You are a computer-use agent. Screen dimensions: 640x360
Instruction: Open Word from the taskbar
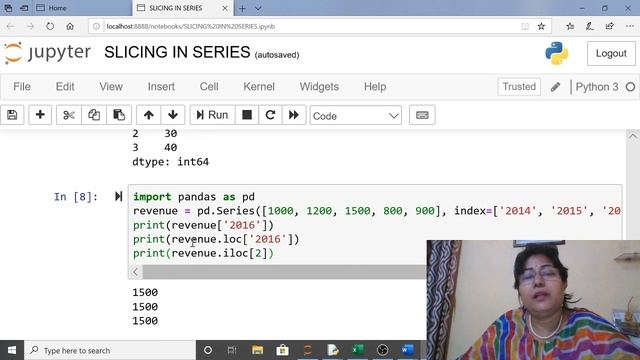[x=407, y=350]
